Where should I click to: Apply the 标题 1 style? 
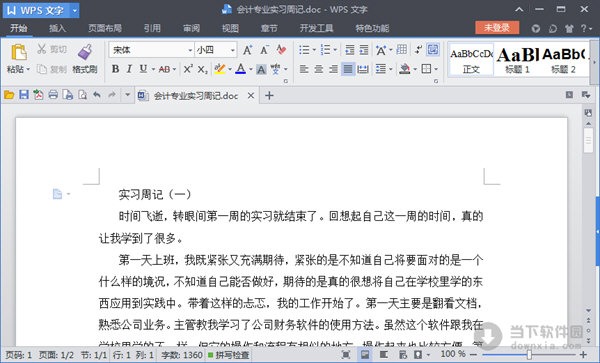point(517,60)
